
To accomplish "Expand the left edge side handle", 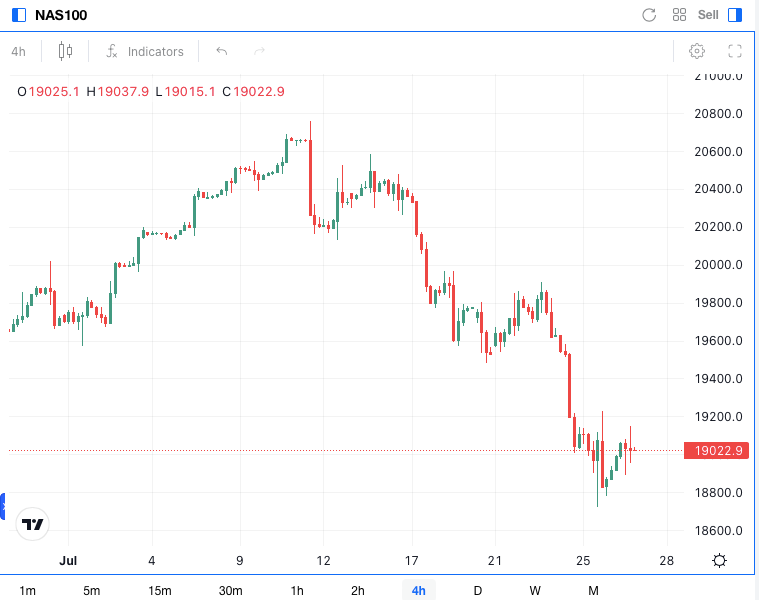I will pos(3,506).
